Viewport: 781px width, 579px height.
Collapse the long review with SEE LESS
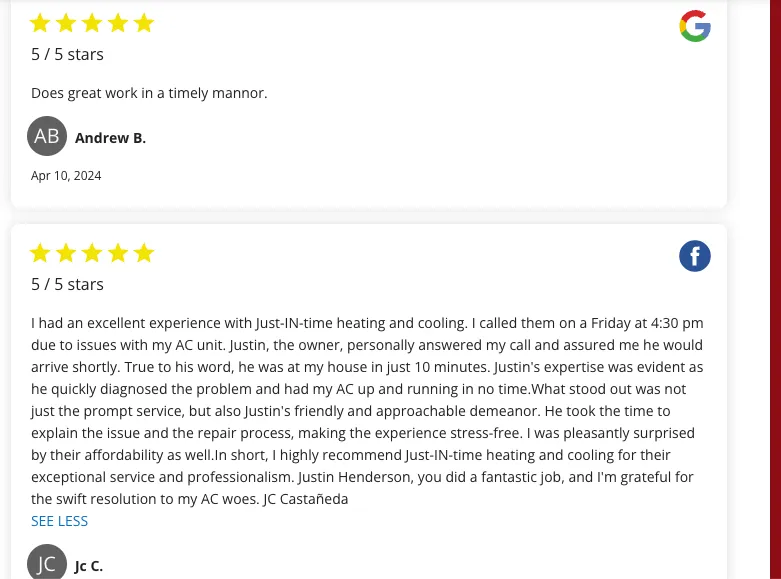pos(59,521)
